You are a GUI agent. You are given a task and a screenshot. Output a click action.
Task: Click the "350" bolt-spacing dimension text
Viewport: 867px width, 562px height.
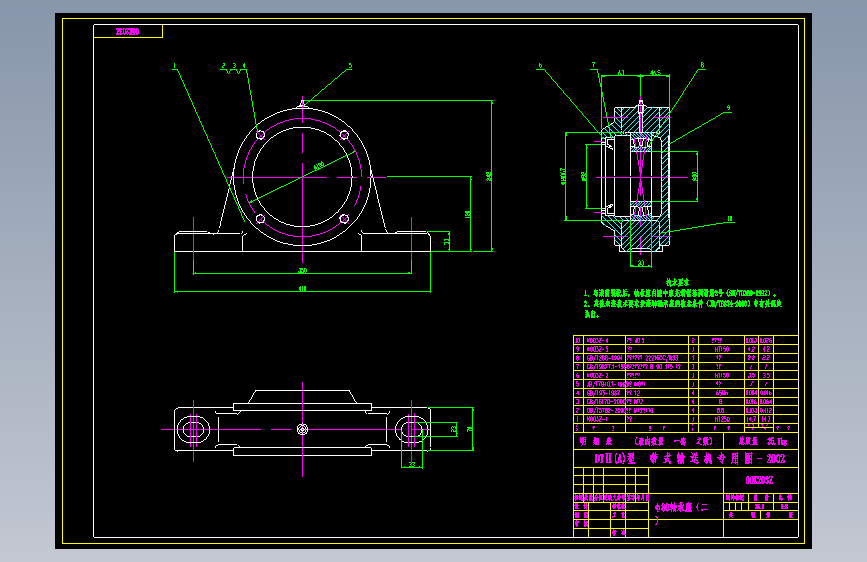point(302,270)
